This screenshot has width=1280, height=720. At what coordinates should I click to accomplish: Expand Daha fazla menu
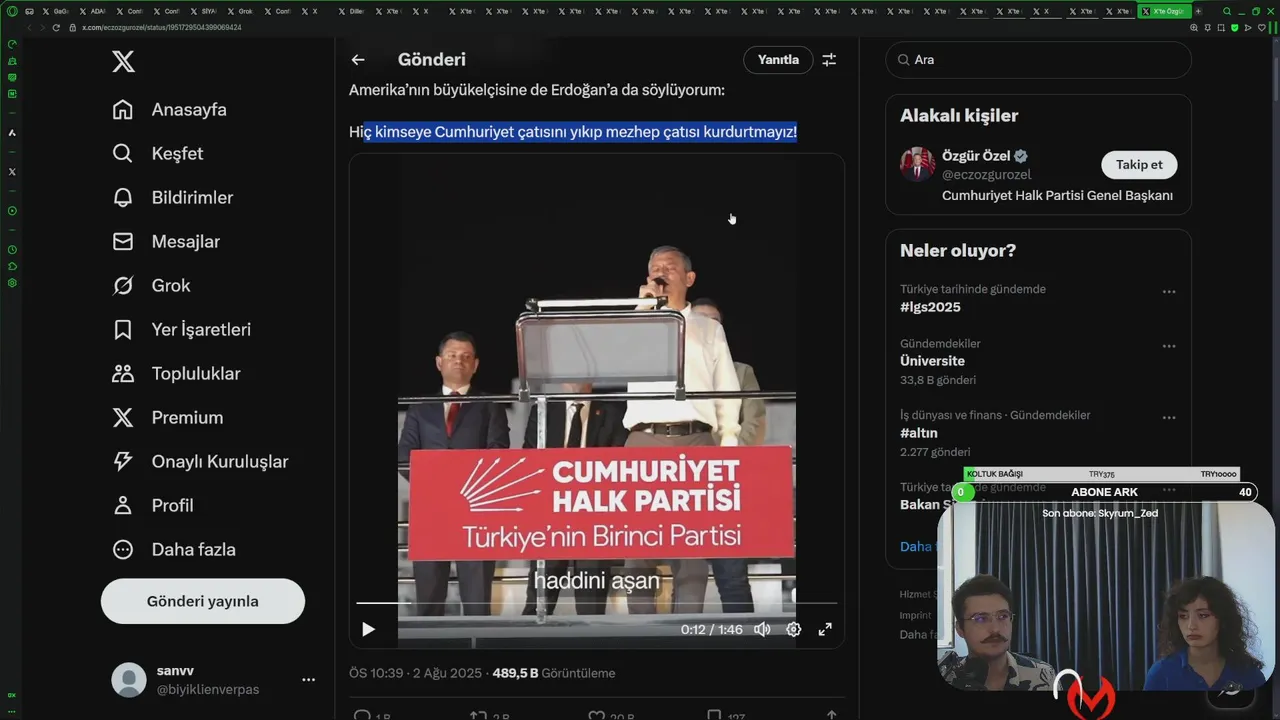(x=174, y=550)
